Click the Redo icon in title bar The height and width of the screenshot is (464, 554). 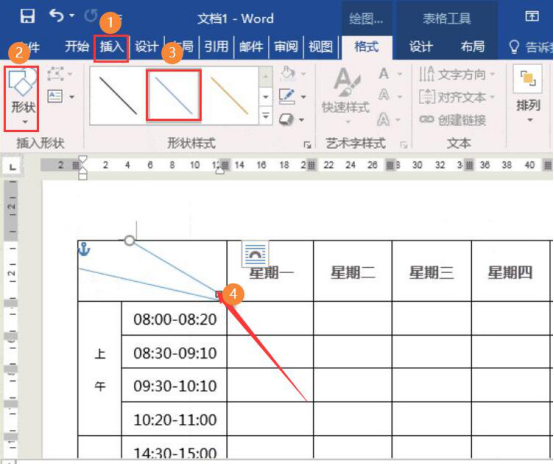[x=91, y=16]
